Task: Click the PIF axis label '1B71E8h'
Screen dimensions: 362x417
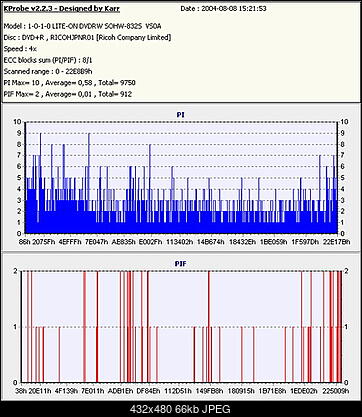Action: click(272, 391)
